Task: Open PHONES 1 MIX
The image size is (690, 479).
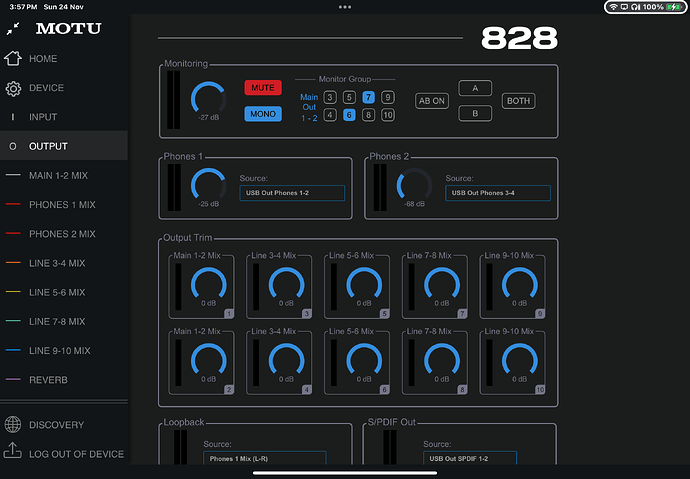Action: point(64,205)
